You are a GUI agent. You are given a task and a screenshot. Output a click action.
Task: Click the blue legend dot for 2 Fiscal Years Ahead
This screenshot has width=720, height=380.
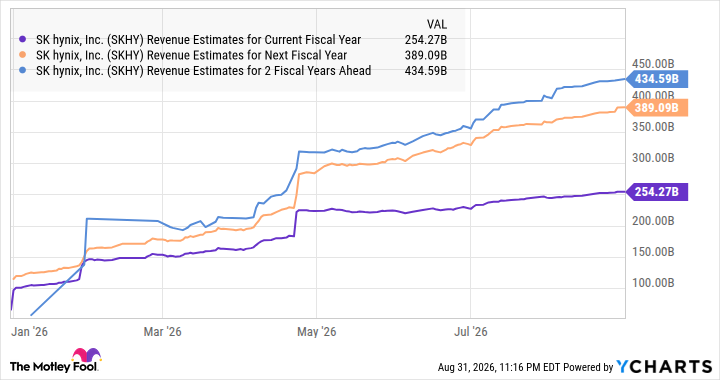23,71
